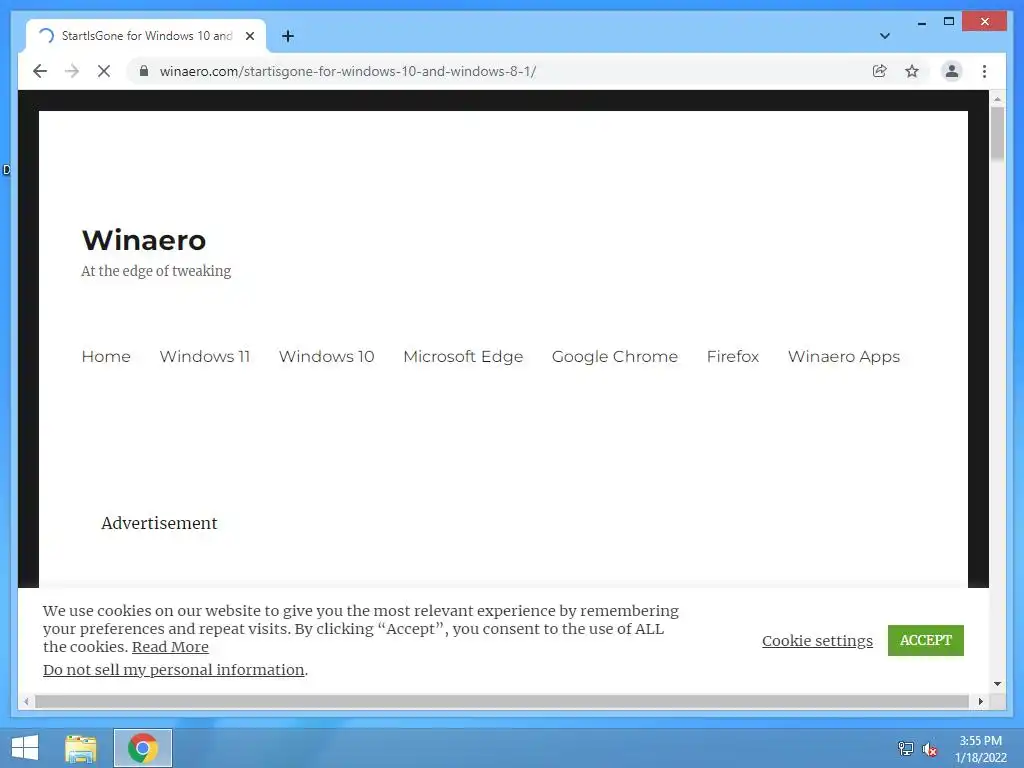Image resolution: width=1024 pixels, height=768 pixels.
Task: Open the Chrome profile avatar
Action: point(952,71)
